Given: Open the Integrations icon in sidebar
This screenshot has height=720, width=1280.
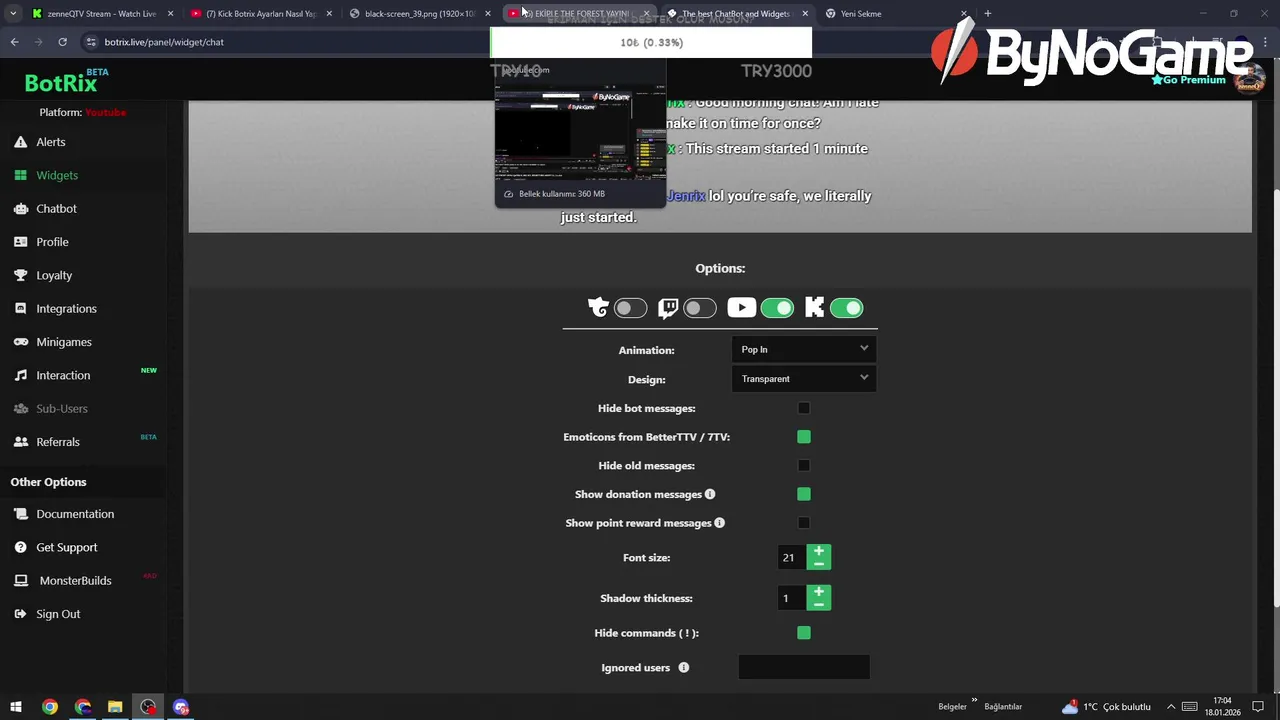Looking at the screenshot, I should pyautogui.click(x=20, y=308).
